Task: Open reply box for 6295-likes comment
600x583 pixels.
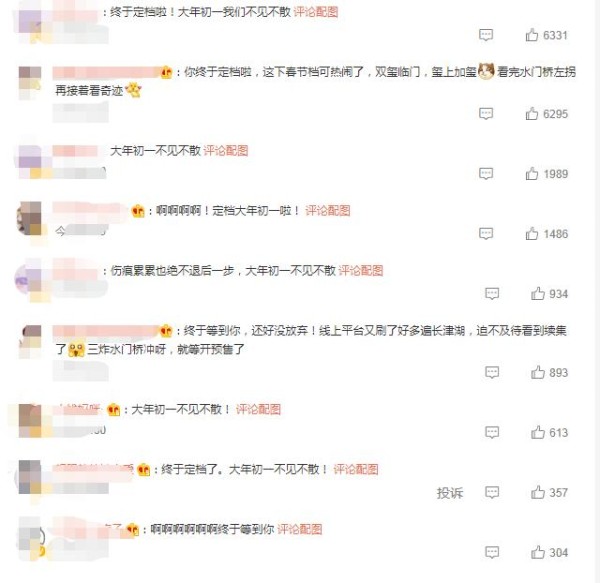Action: tap(486, 114)
